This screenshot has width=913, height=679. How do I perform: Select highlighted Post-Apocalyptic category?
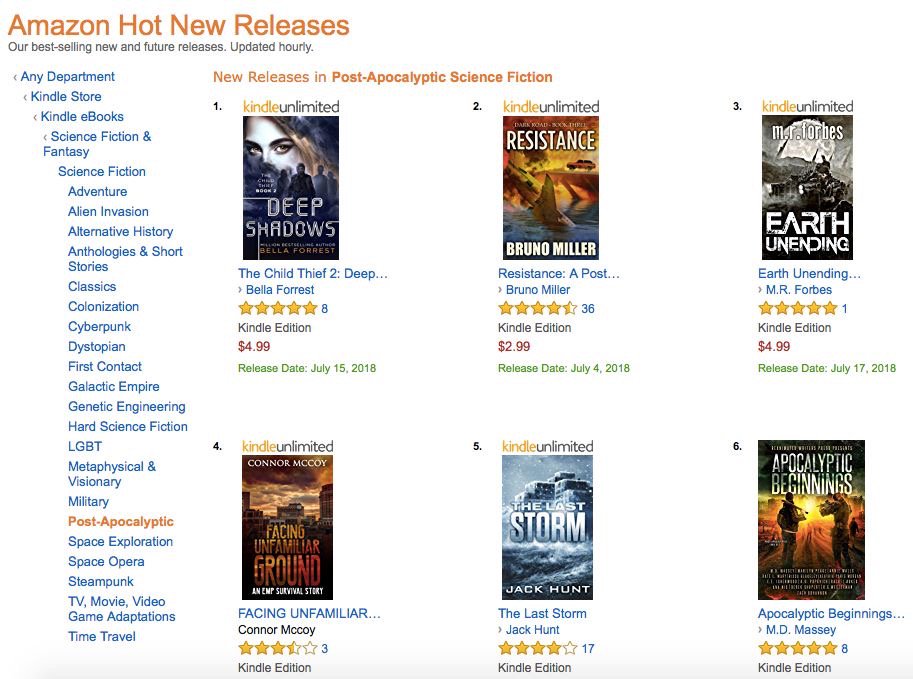click(x=121, y=521)
